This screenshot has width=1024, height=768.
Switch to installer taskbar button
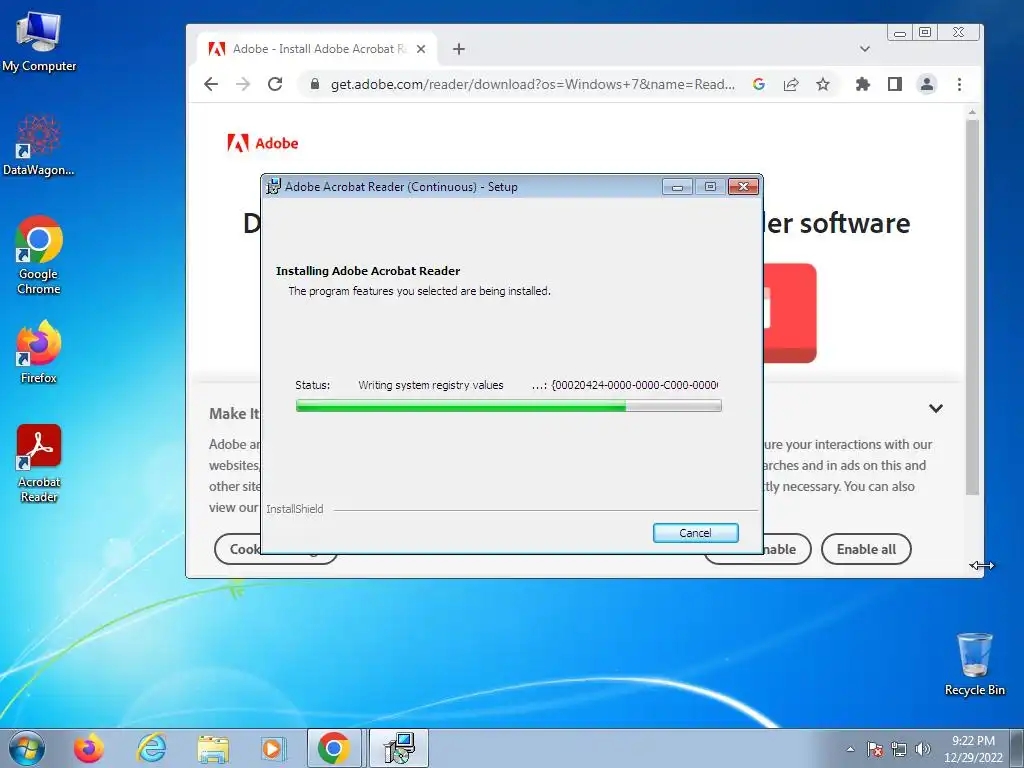coord(399,748)
